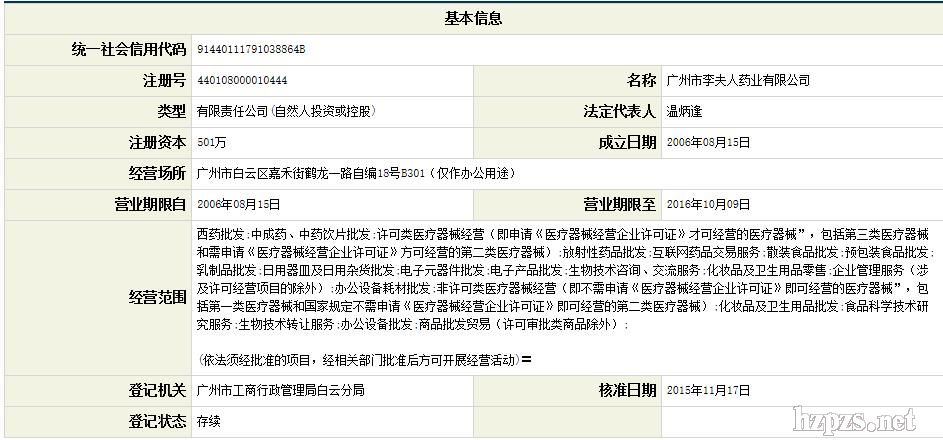Click the 成立日期 value 2006年08月15日

pyautogui.click(x=707, y=142)
